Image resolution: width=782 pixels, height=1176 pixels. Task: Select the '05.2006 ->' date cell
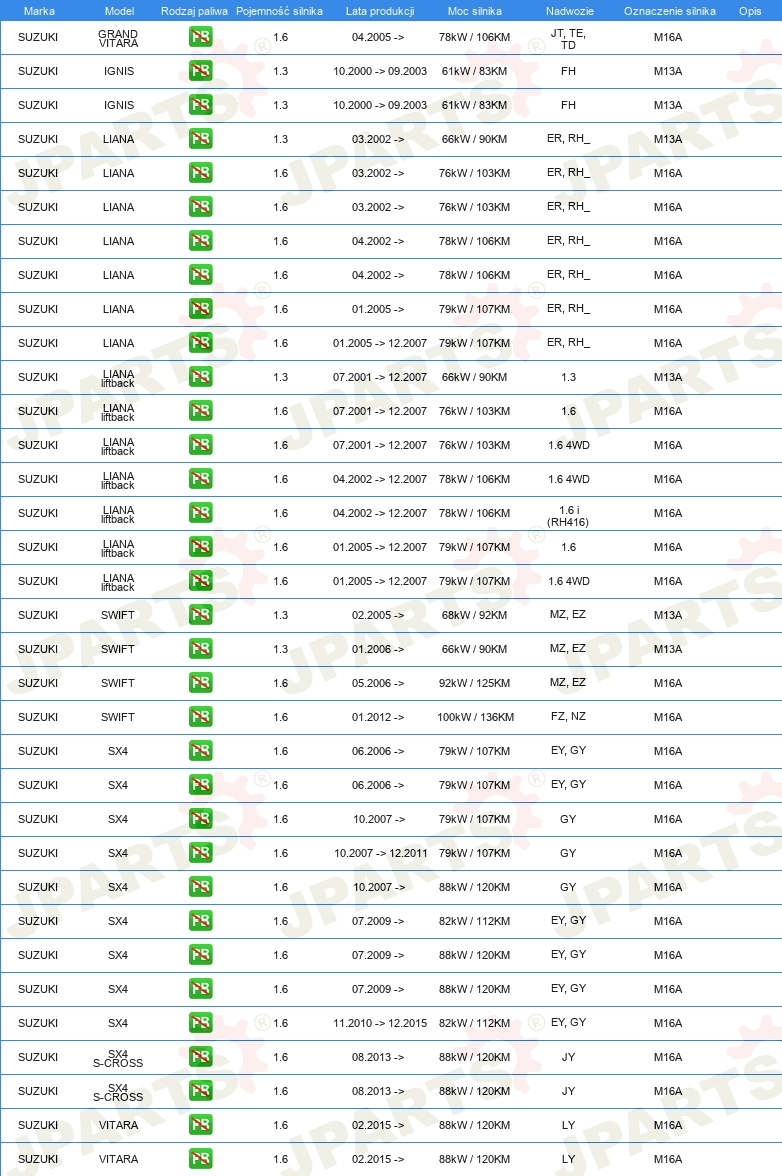pos(378,682)
